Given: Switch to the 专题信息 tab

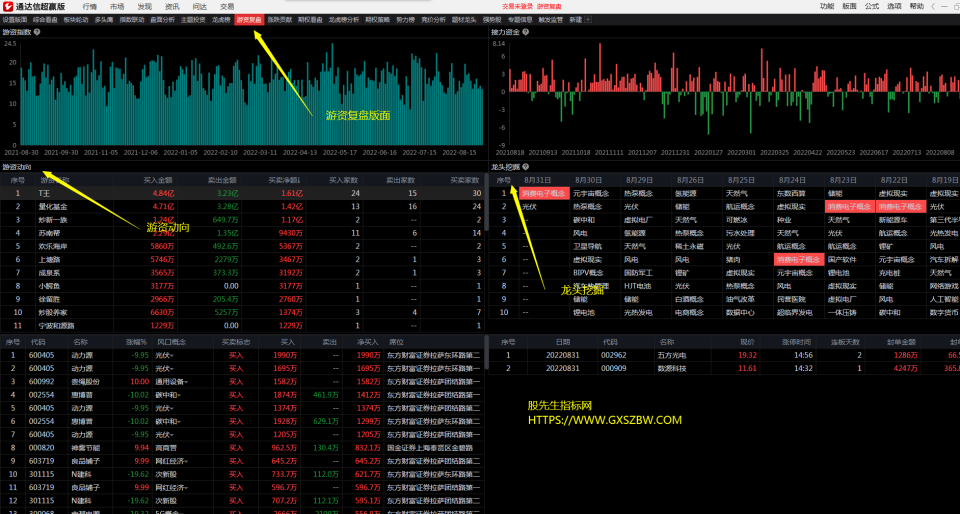Looking at the screenshot, I should (x=520, y=20).
